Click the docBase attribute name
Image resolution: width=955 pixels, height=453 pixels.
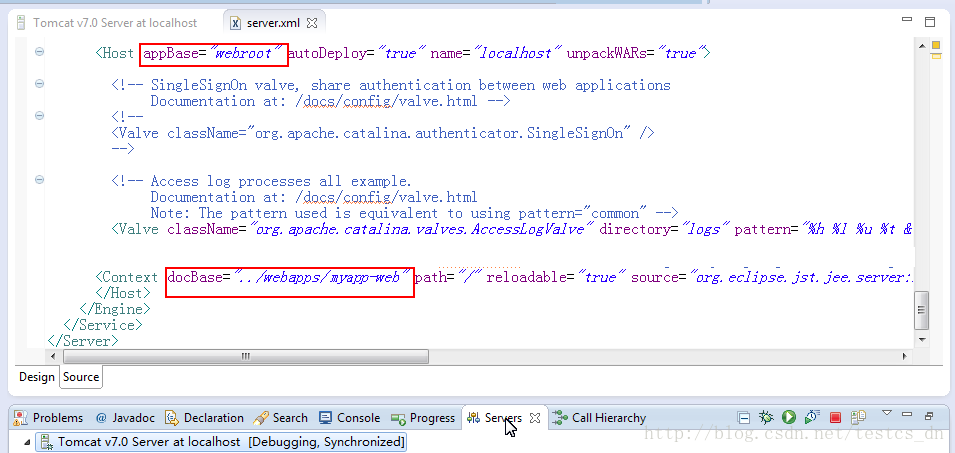tap(195, 278)
